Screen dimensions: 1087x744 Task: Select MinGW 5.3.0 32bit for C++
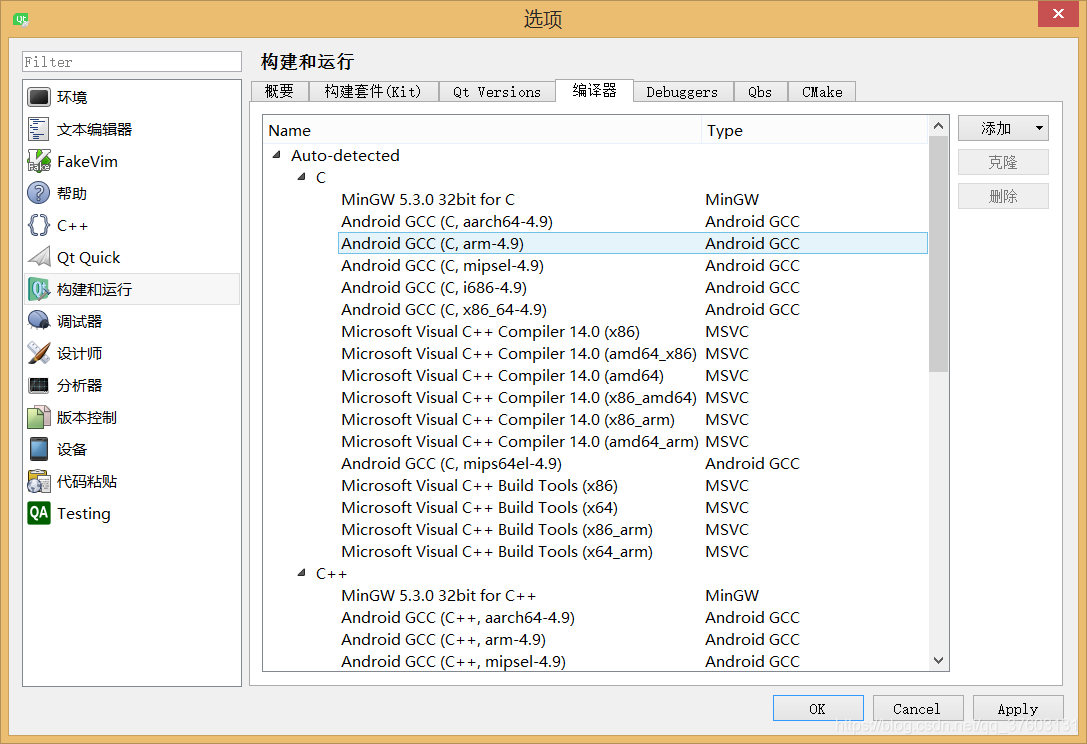point(633,596)
